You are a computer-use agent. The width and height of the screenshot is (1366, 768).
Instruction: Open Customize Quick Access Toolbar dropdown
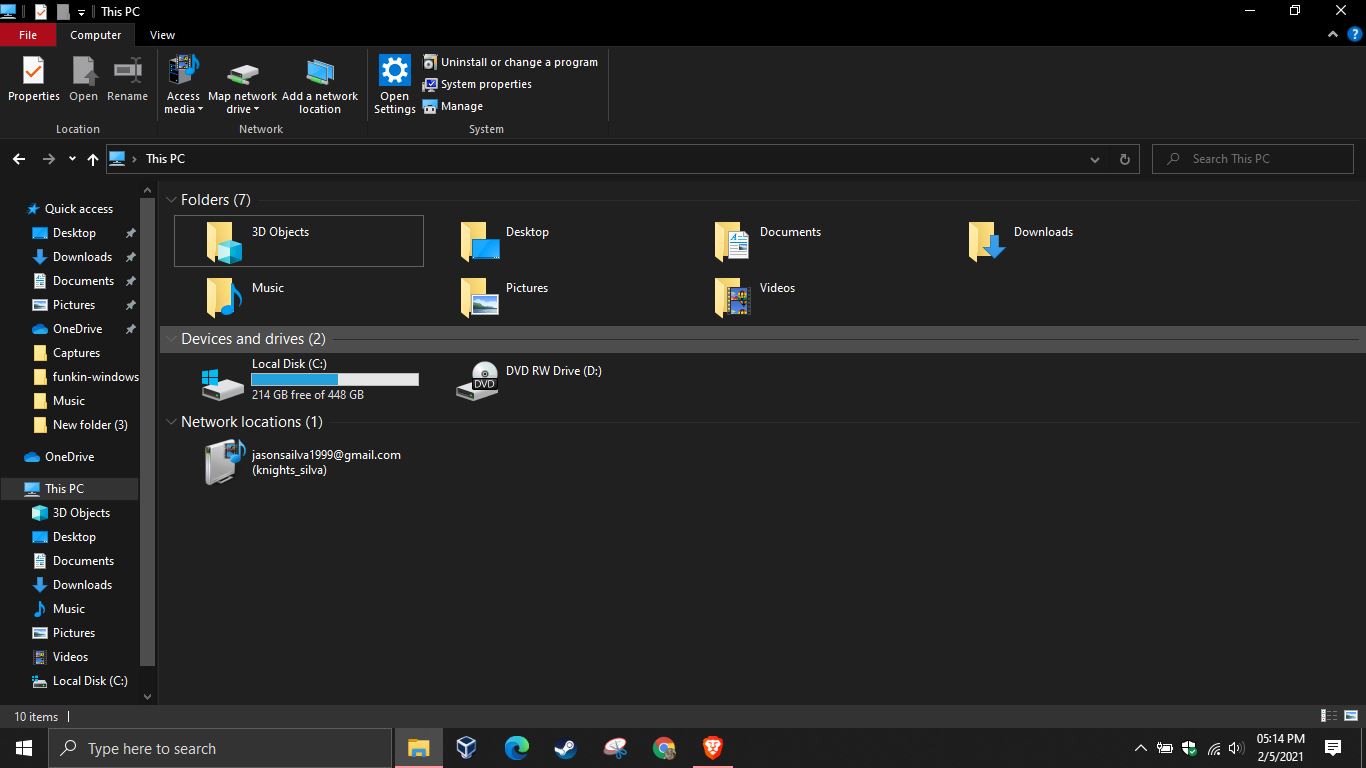pos(82,12)
